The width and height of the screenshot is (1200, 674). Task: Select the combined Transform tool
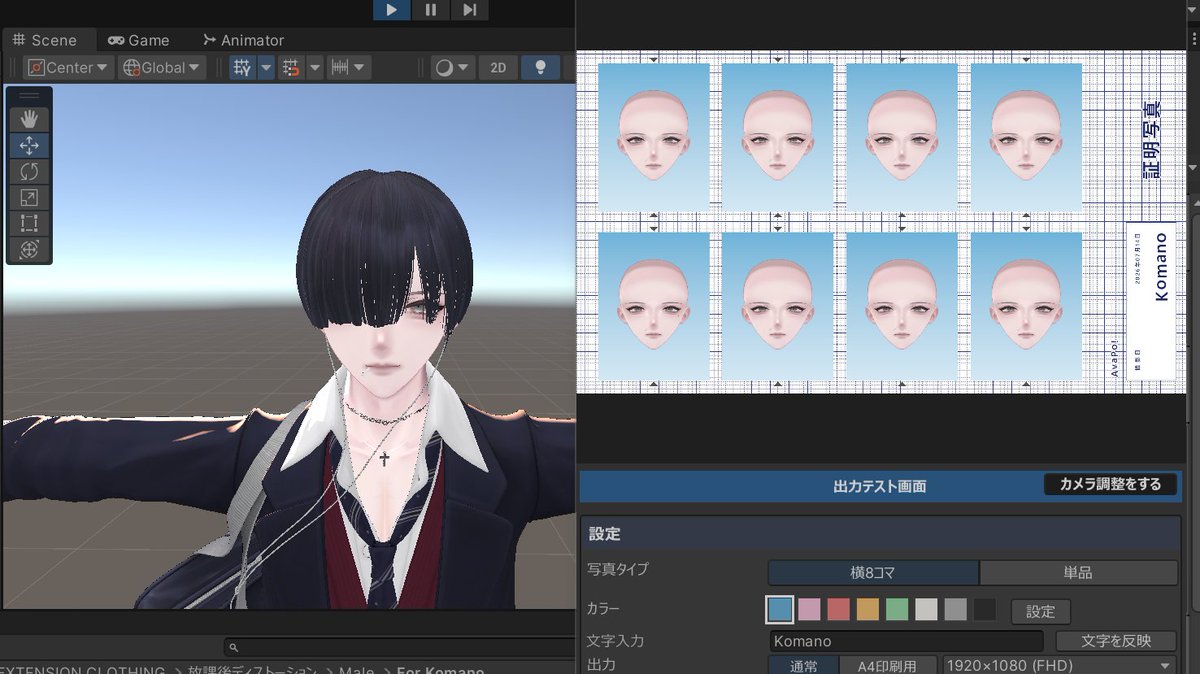click(29, 249)
